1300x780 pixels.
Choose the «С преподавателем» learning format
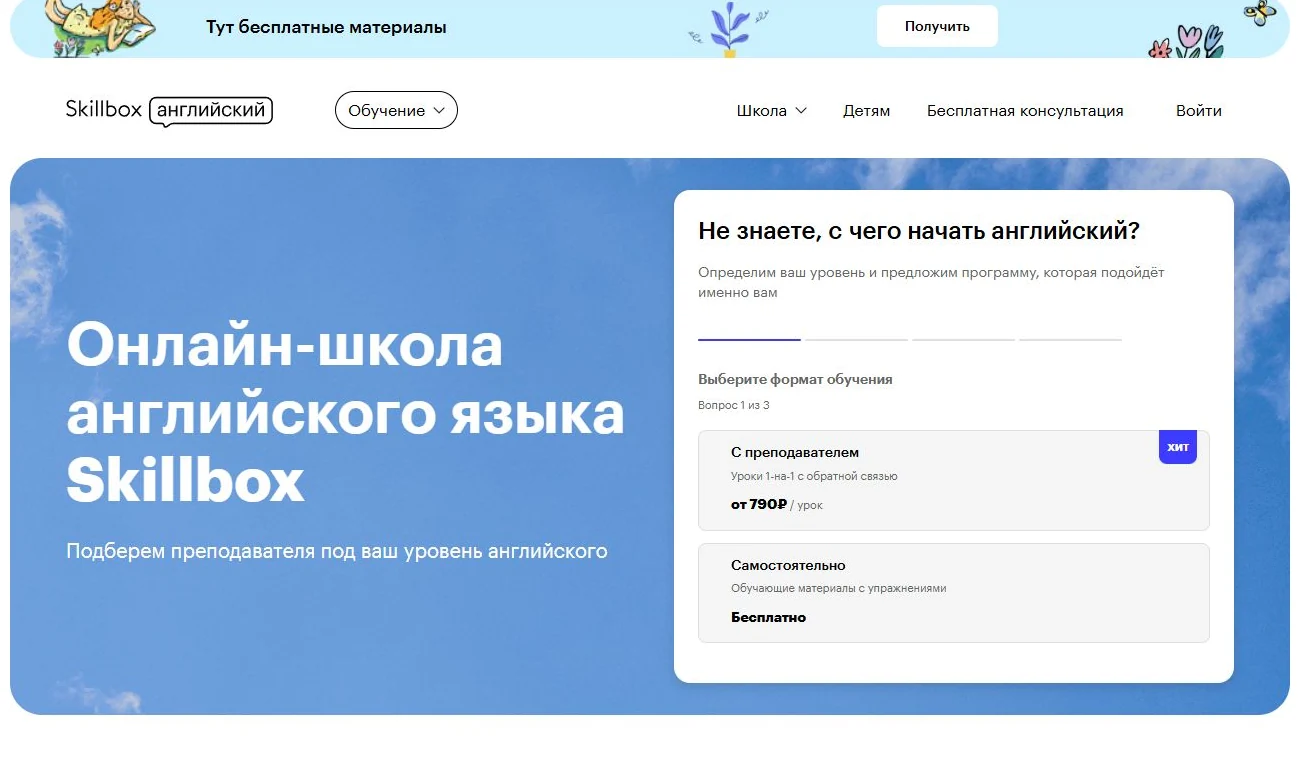pyautogui.click(x=954, y=480)
